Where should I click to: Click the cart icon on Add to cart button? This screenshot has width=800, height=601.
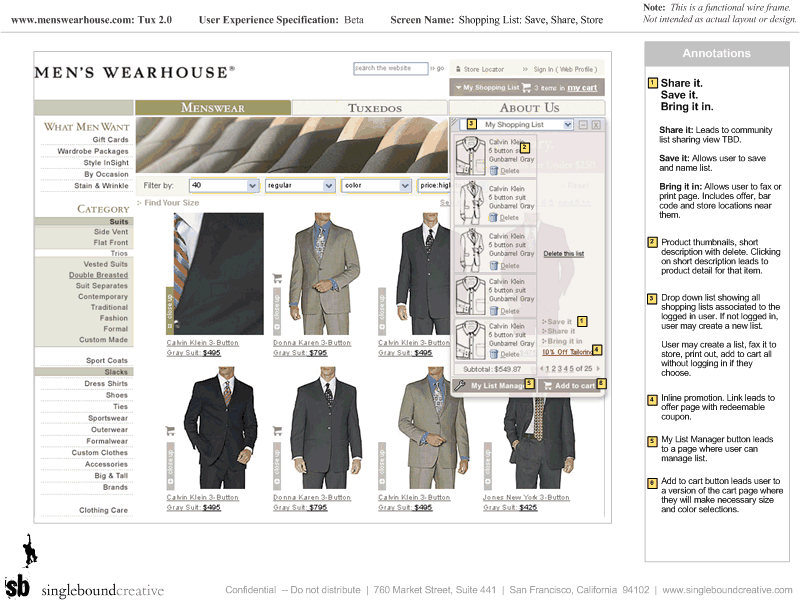[x=548, y=386]
